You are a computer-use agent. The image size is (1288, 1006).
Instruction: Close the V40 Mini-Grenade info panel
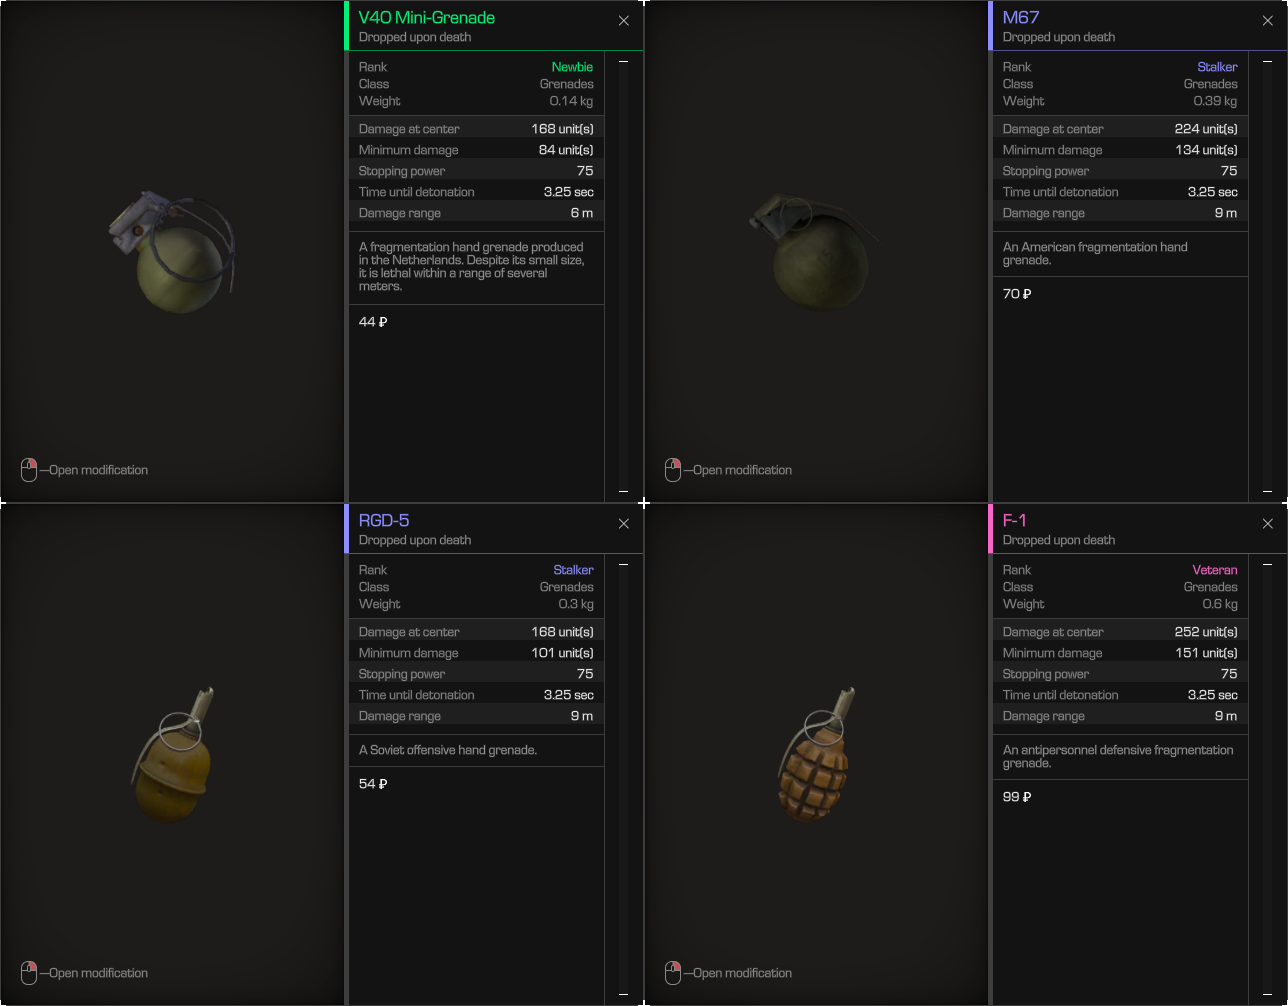[624, 21]
